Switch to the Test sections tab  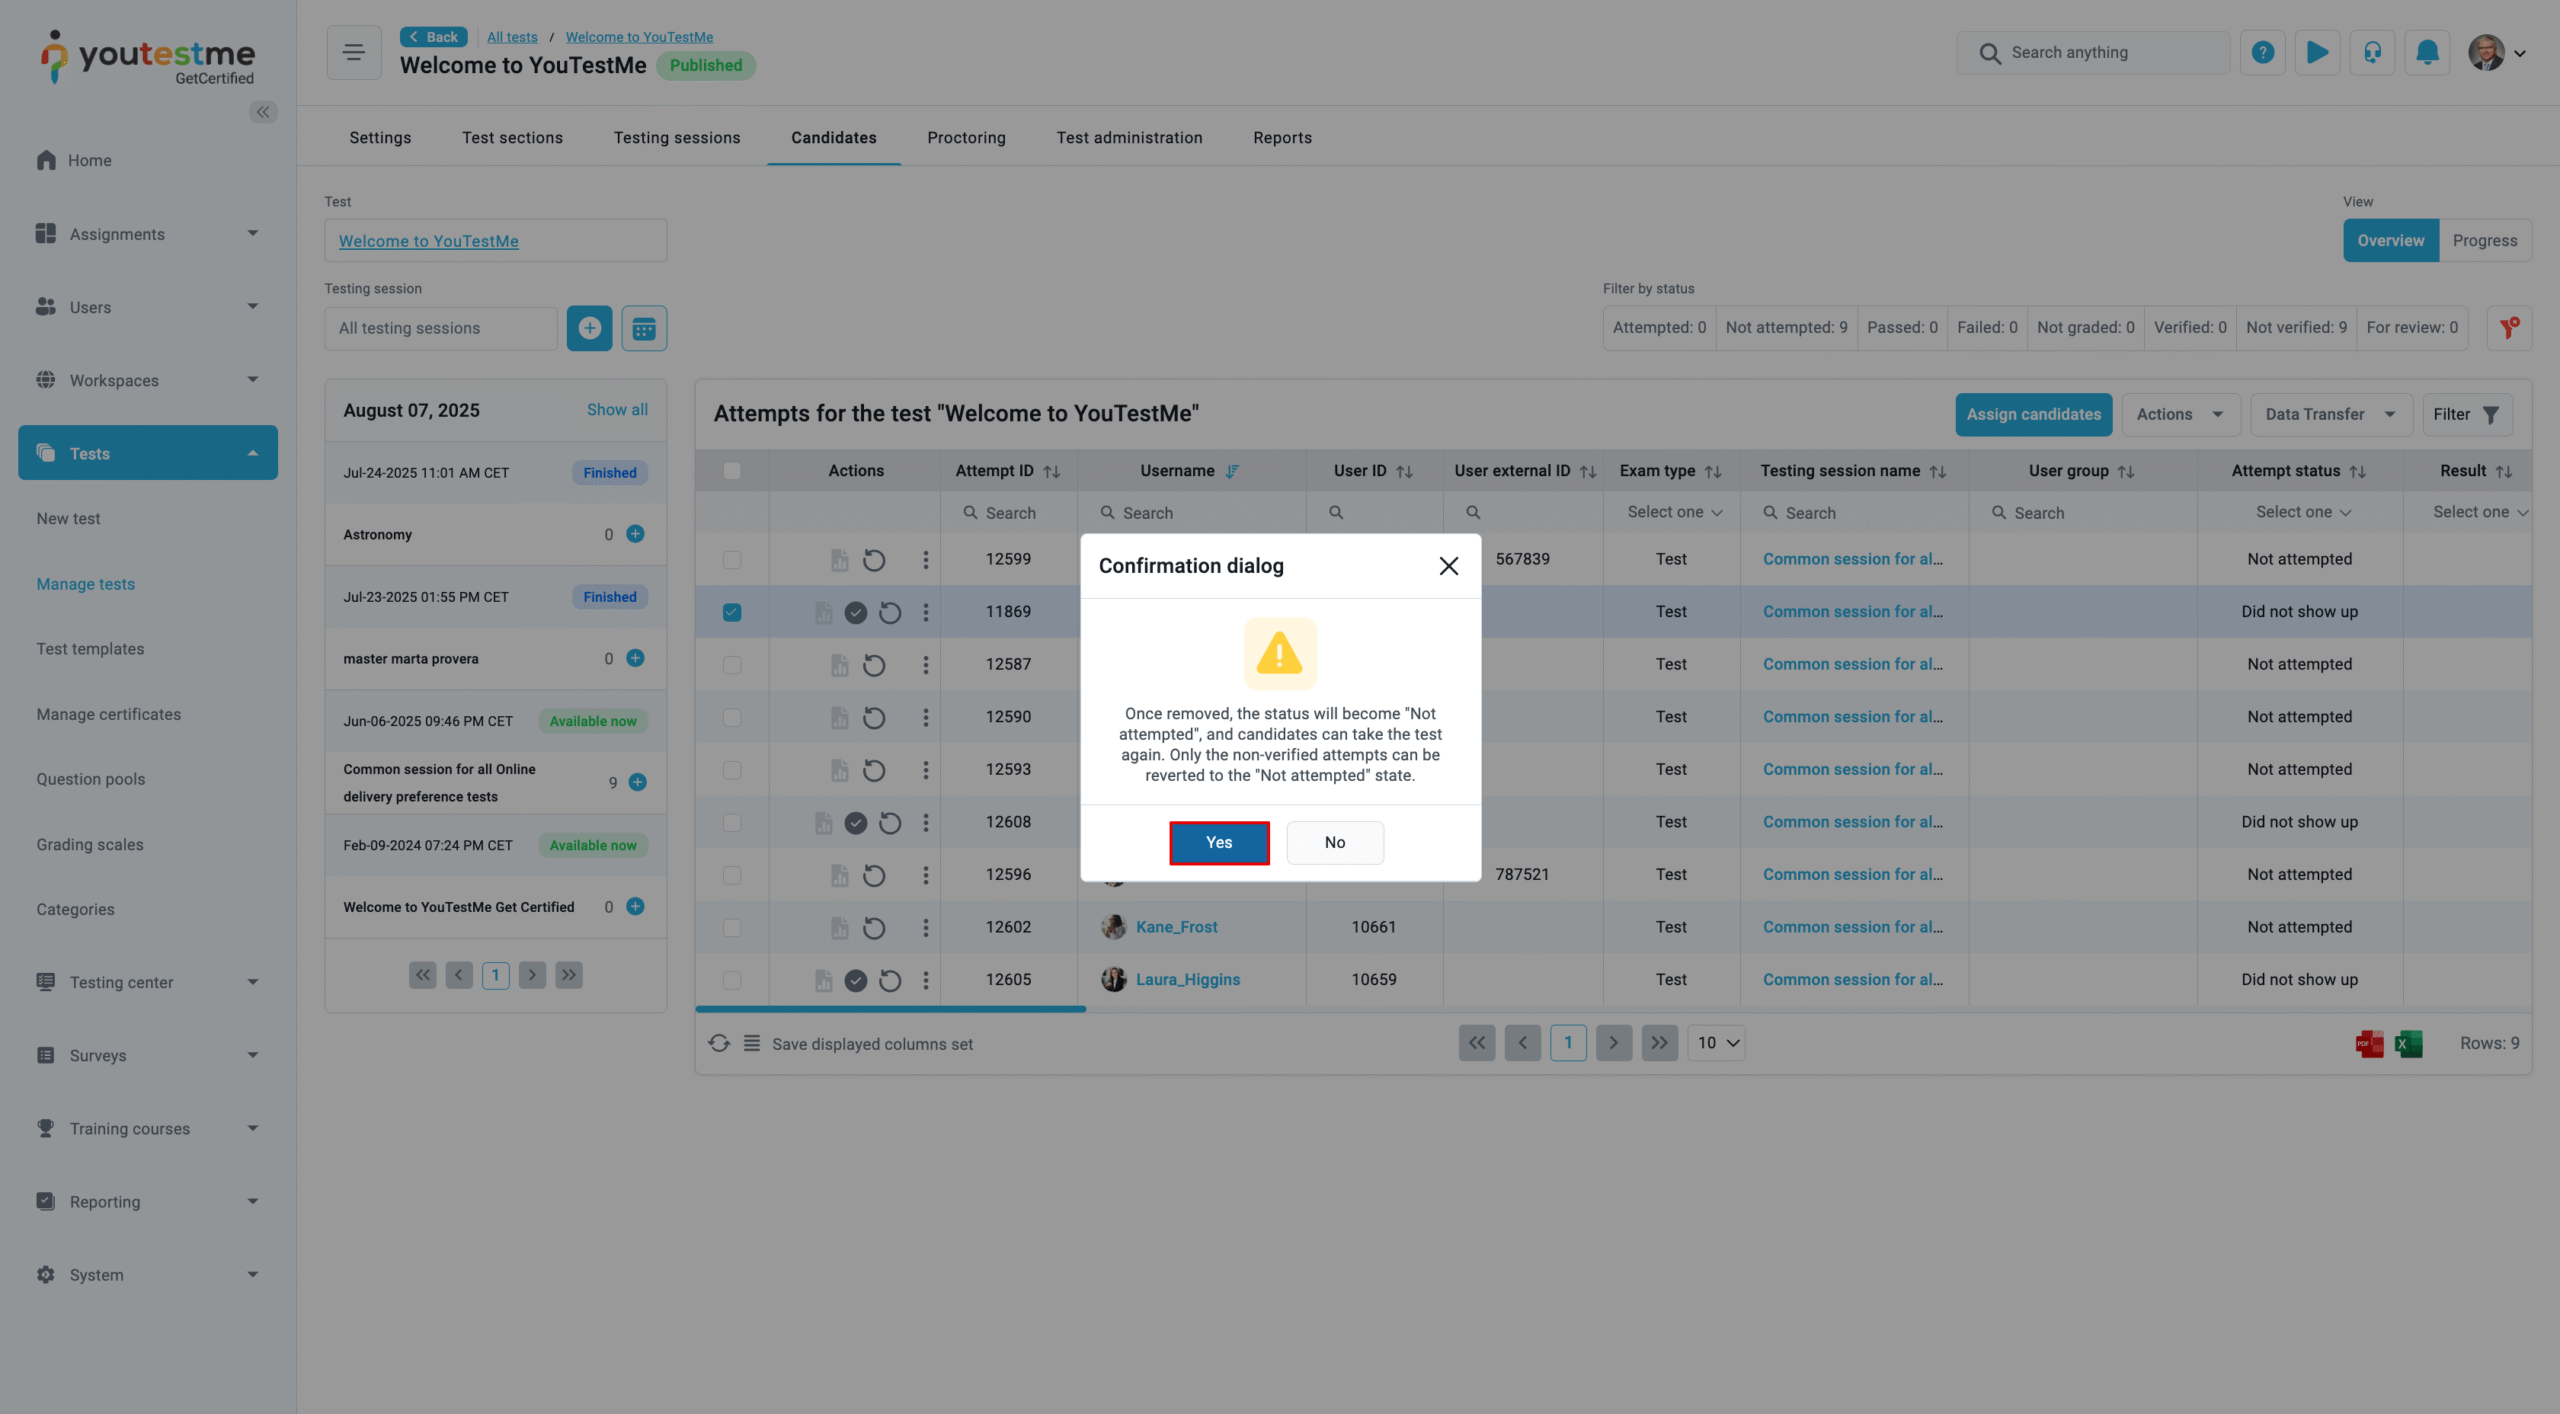tap(512, 138)
